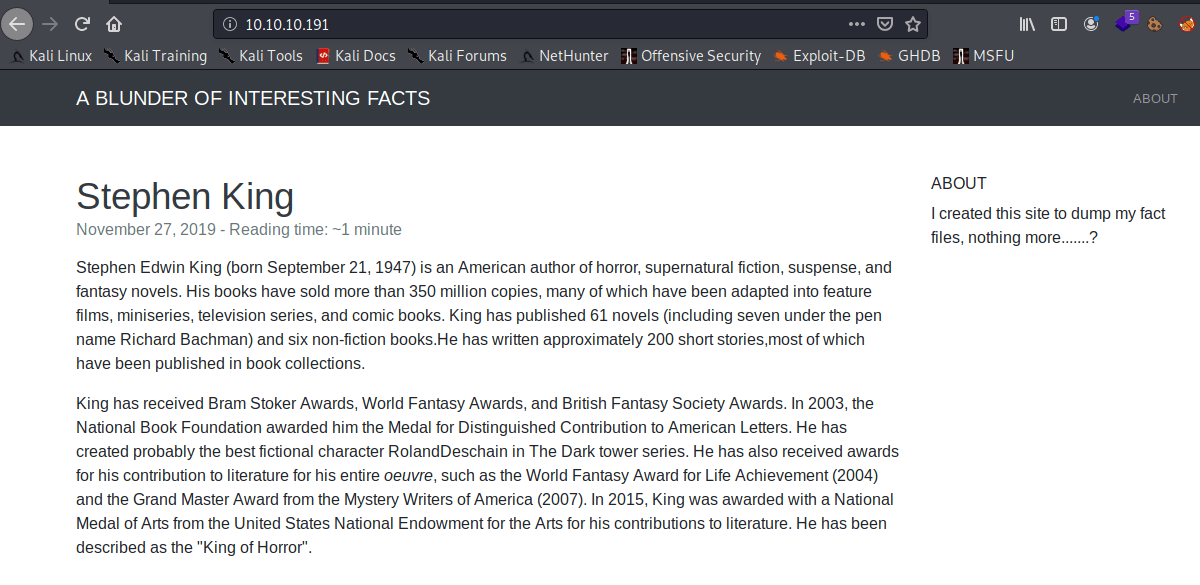
Task: Click the forward navigation arrow
Action: coord(50,24)
